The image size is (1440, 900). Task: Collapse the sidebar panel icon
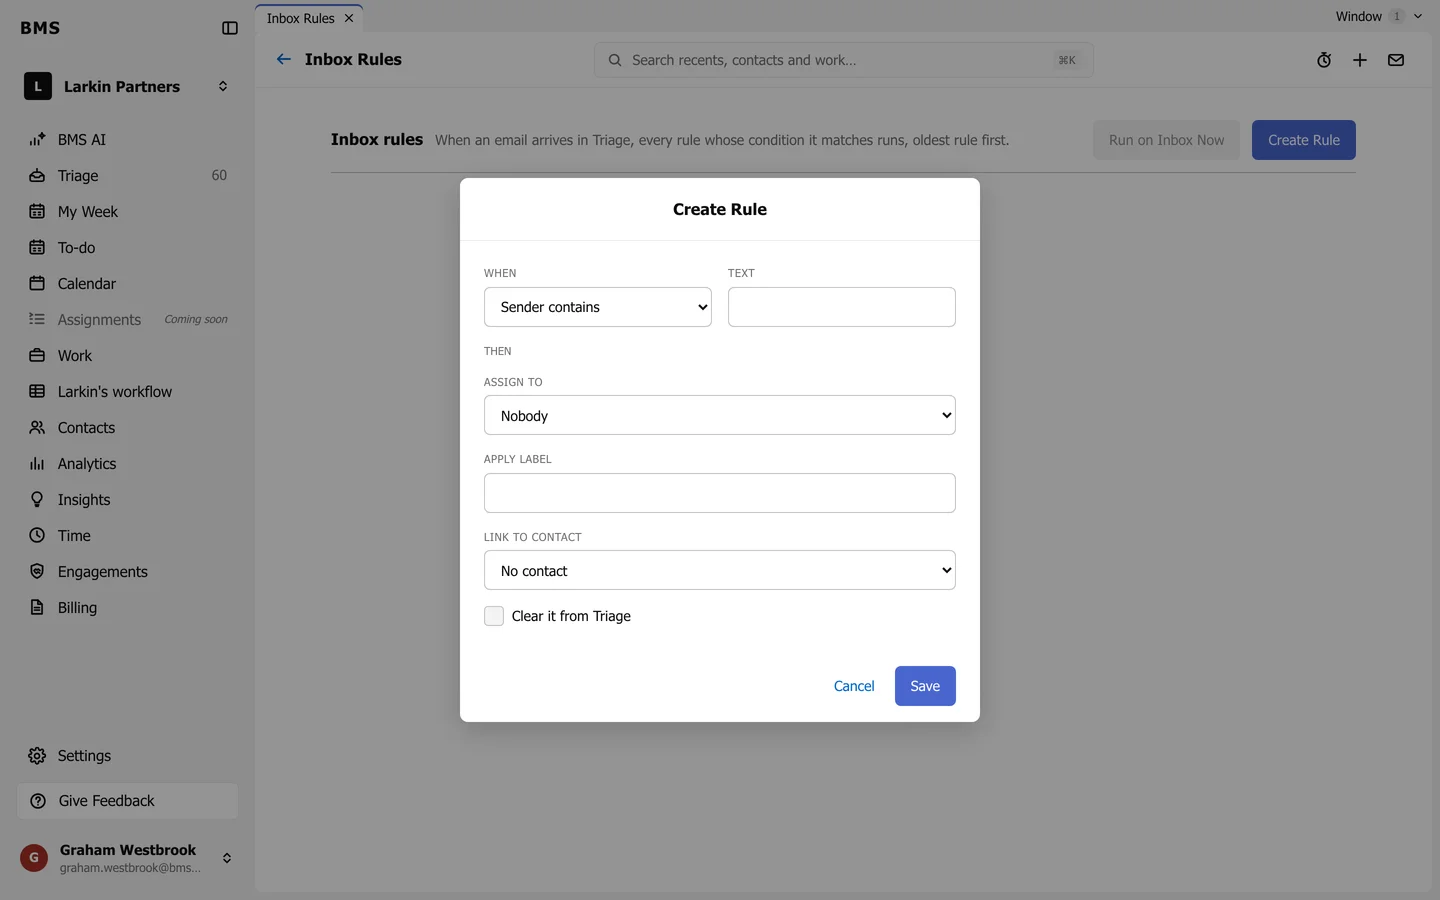pos(230,28)
